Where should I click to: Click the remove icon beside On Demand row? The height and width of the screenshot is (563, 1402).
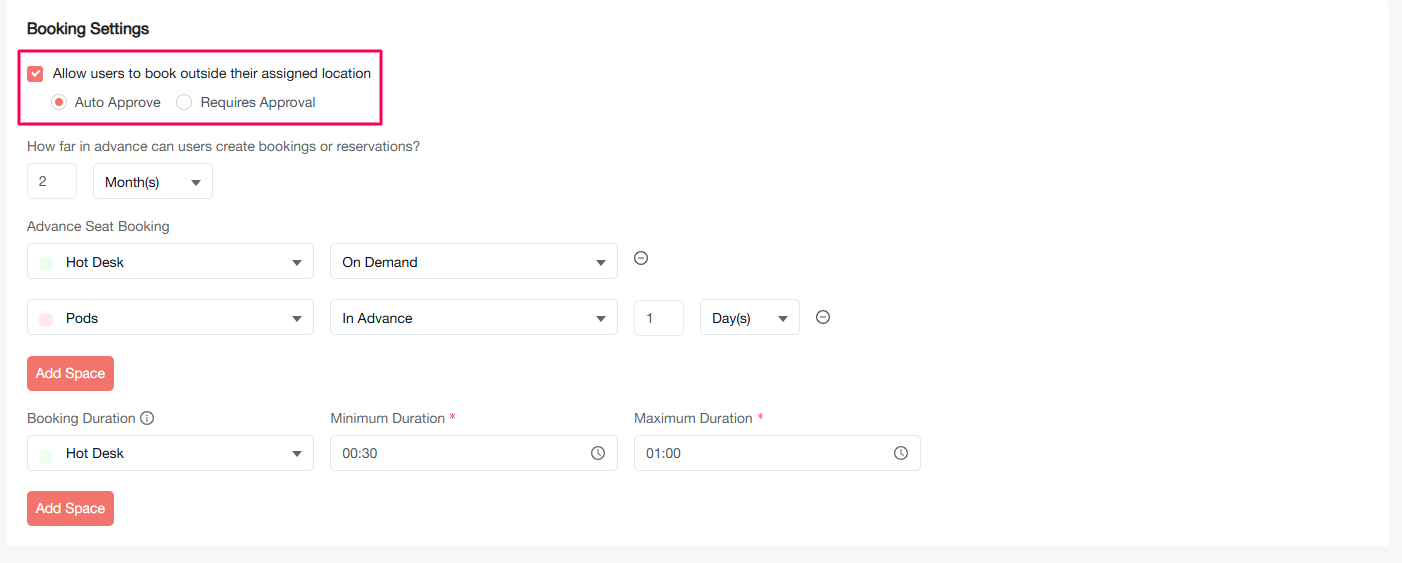(x=642, y=258)
